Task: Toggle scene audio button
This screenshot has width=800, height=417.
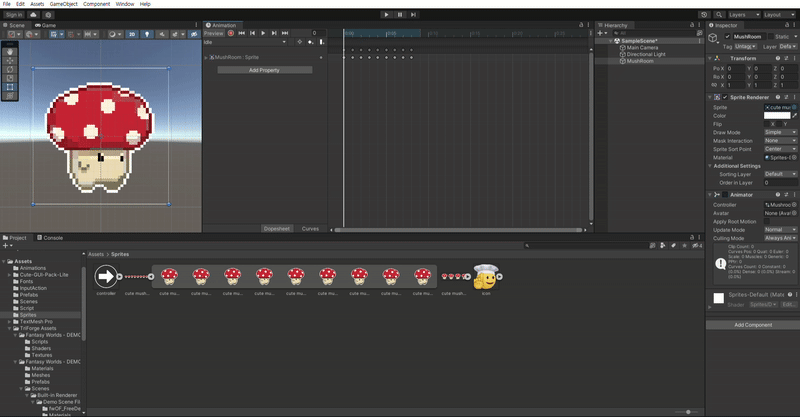Action: tap(162, 34)
